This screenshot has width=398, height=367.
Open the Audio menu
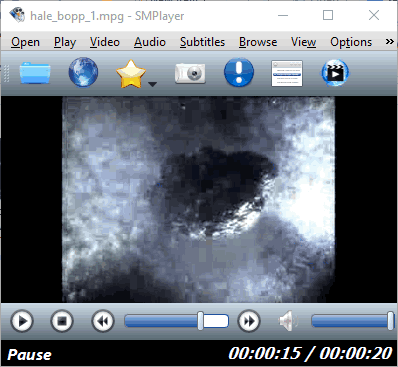click(x=150, y=42)
